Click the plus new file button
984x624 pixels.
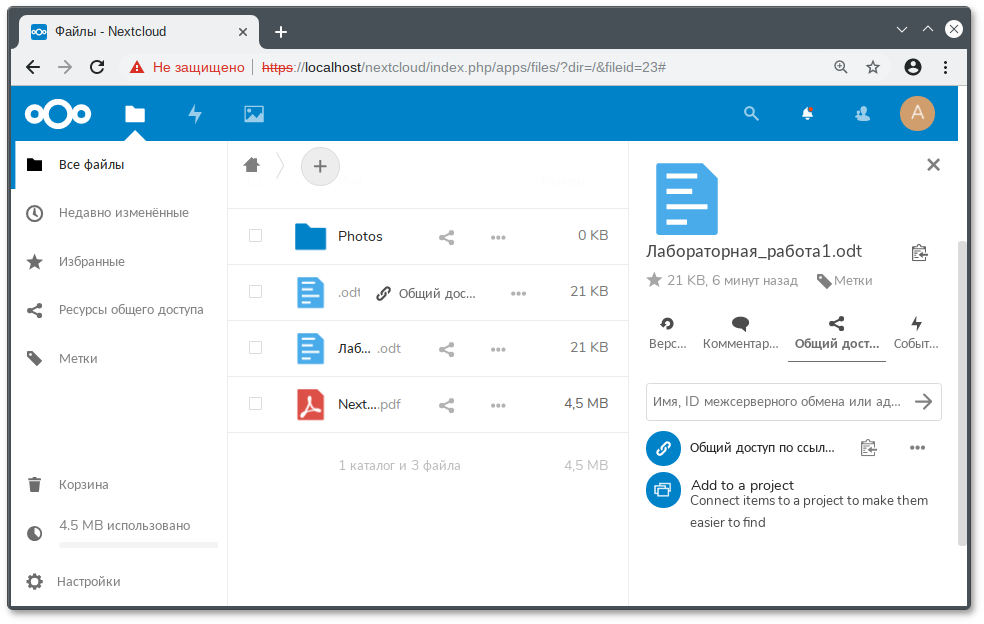point(320,166)
